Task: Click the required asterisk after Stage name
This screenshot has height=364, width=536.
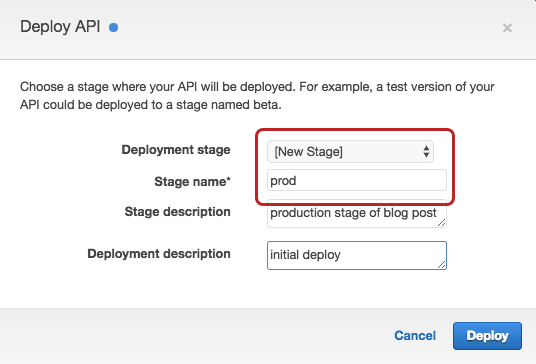Action: (x=229, y=179)
